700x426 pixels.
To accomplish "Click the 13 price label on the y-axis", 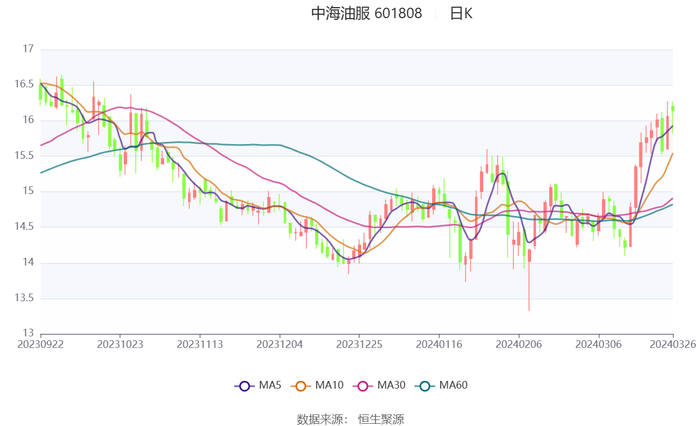I will pyautogui.click(x=28, y=334).
